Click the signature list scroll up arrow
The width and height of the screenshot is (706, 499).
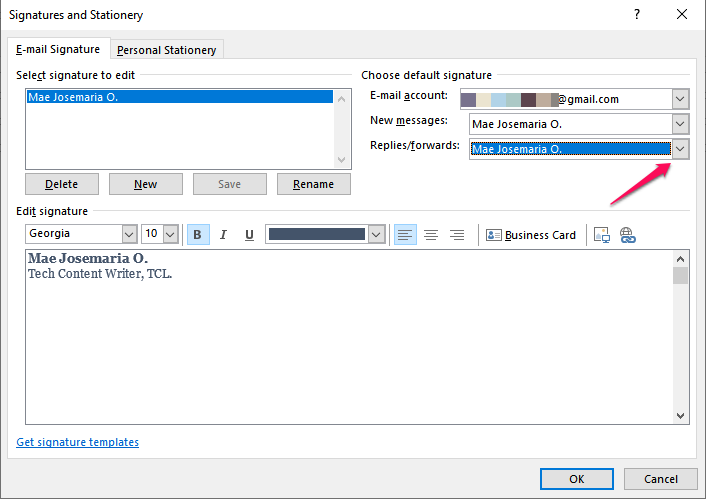point(342,99)
